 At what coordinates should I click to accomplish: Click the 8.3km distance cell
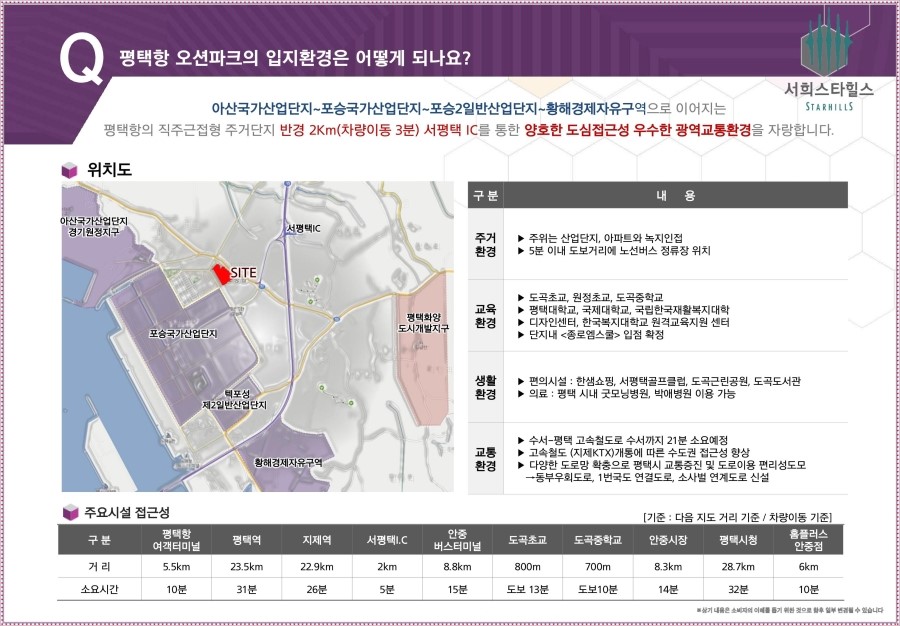pos(668,567)
